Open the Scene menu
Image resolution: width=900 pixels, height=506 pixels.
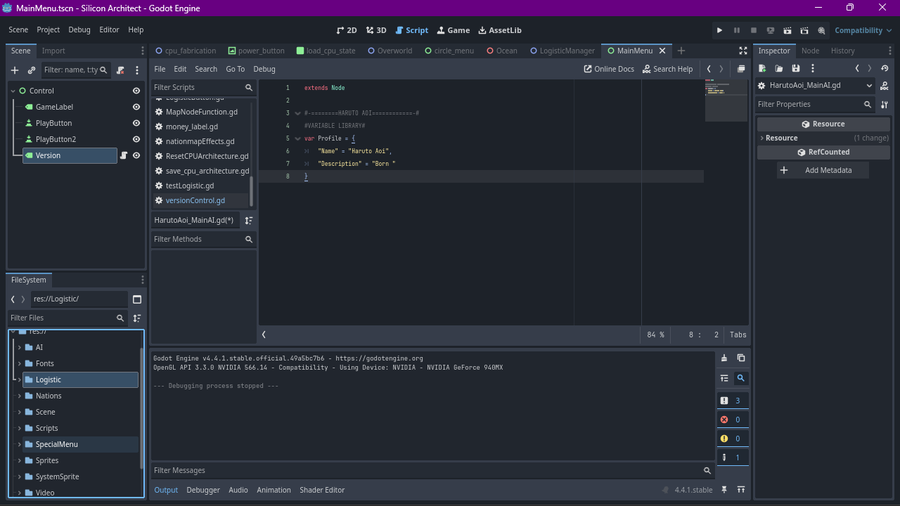(x=18, y=30)
